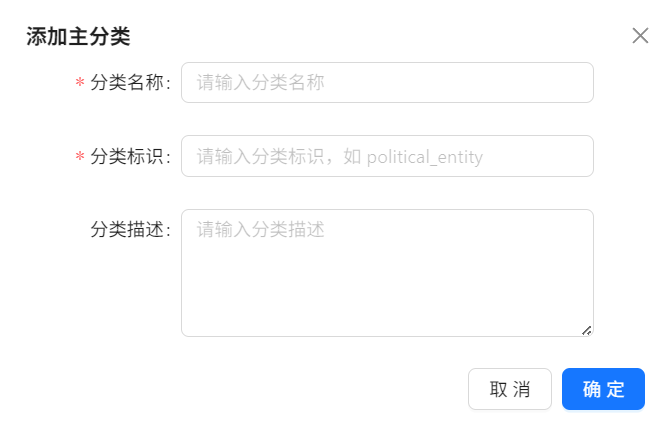Click the description textarea resize handle
This screenshot has width=671, height=428.
[587, 330]
